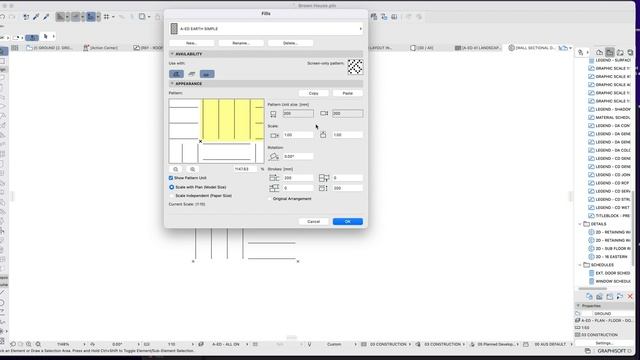This screenshot has width=640, height=360.
Task: Collapse the APPEARANCE section
Action: coord(172,83)
